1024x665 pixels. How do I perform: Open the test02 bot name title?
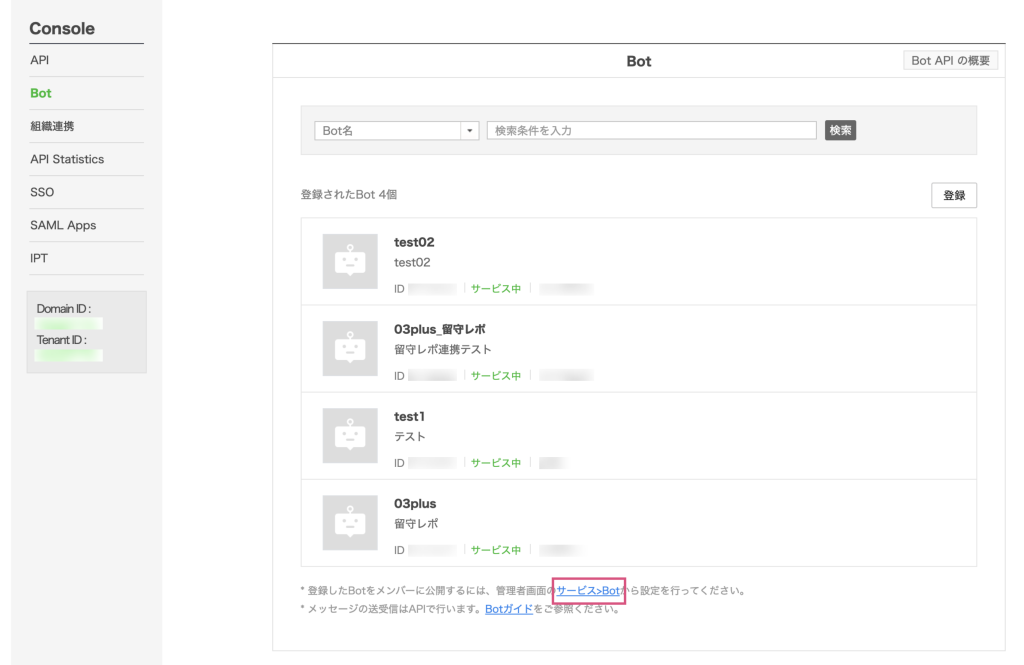pyautogui.click(x=414, y=242)
